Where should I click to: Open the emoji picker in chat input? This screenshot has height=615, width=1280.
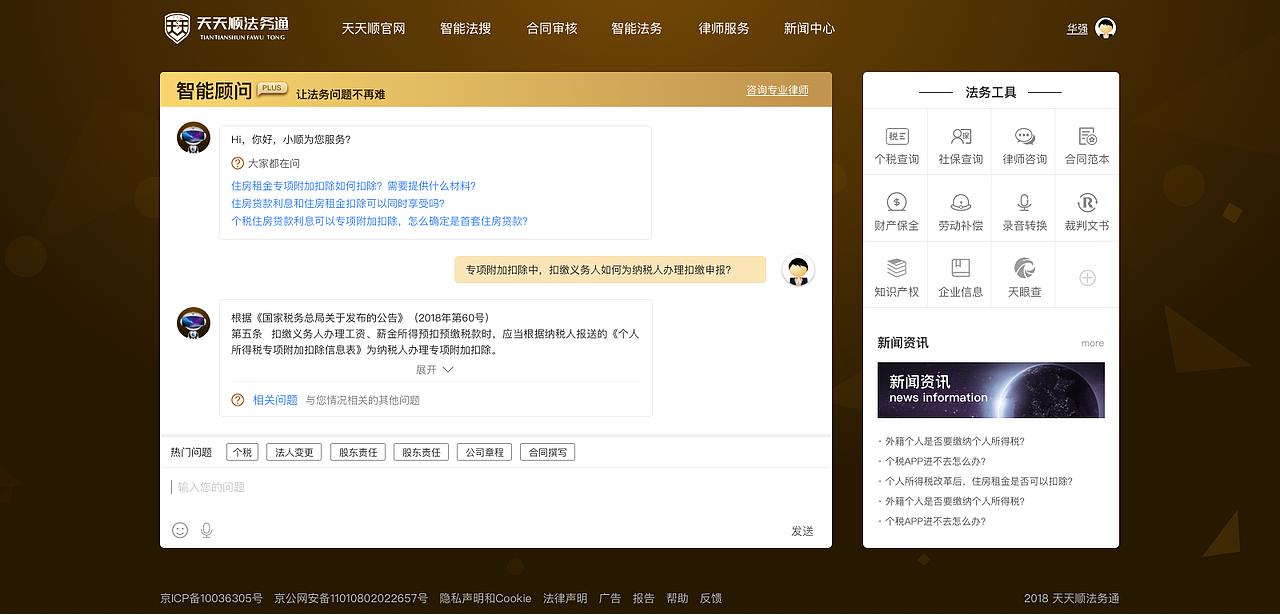click(180, 530)
